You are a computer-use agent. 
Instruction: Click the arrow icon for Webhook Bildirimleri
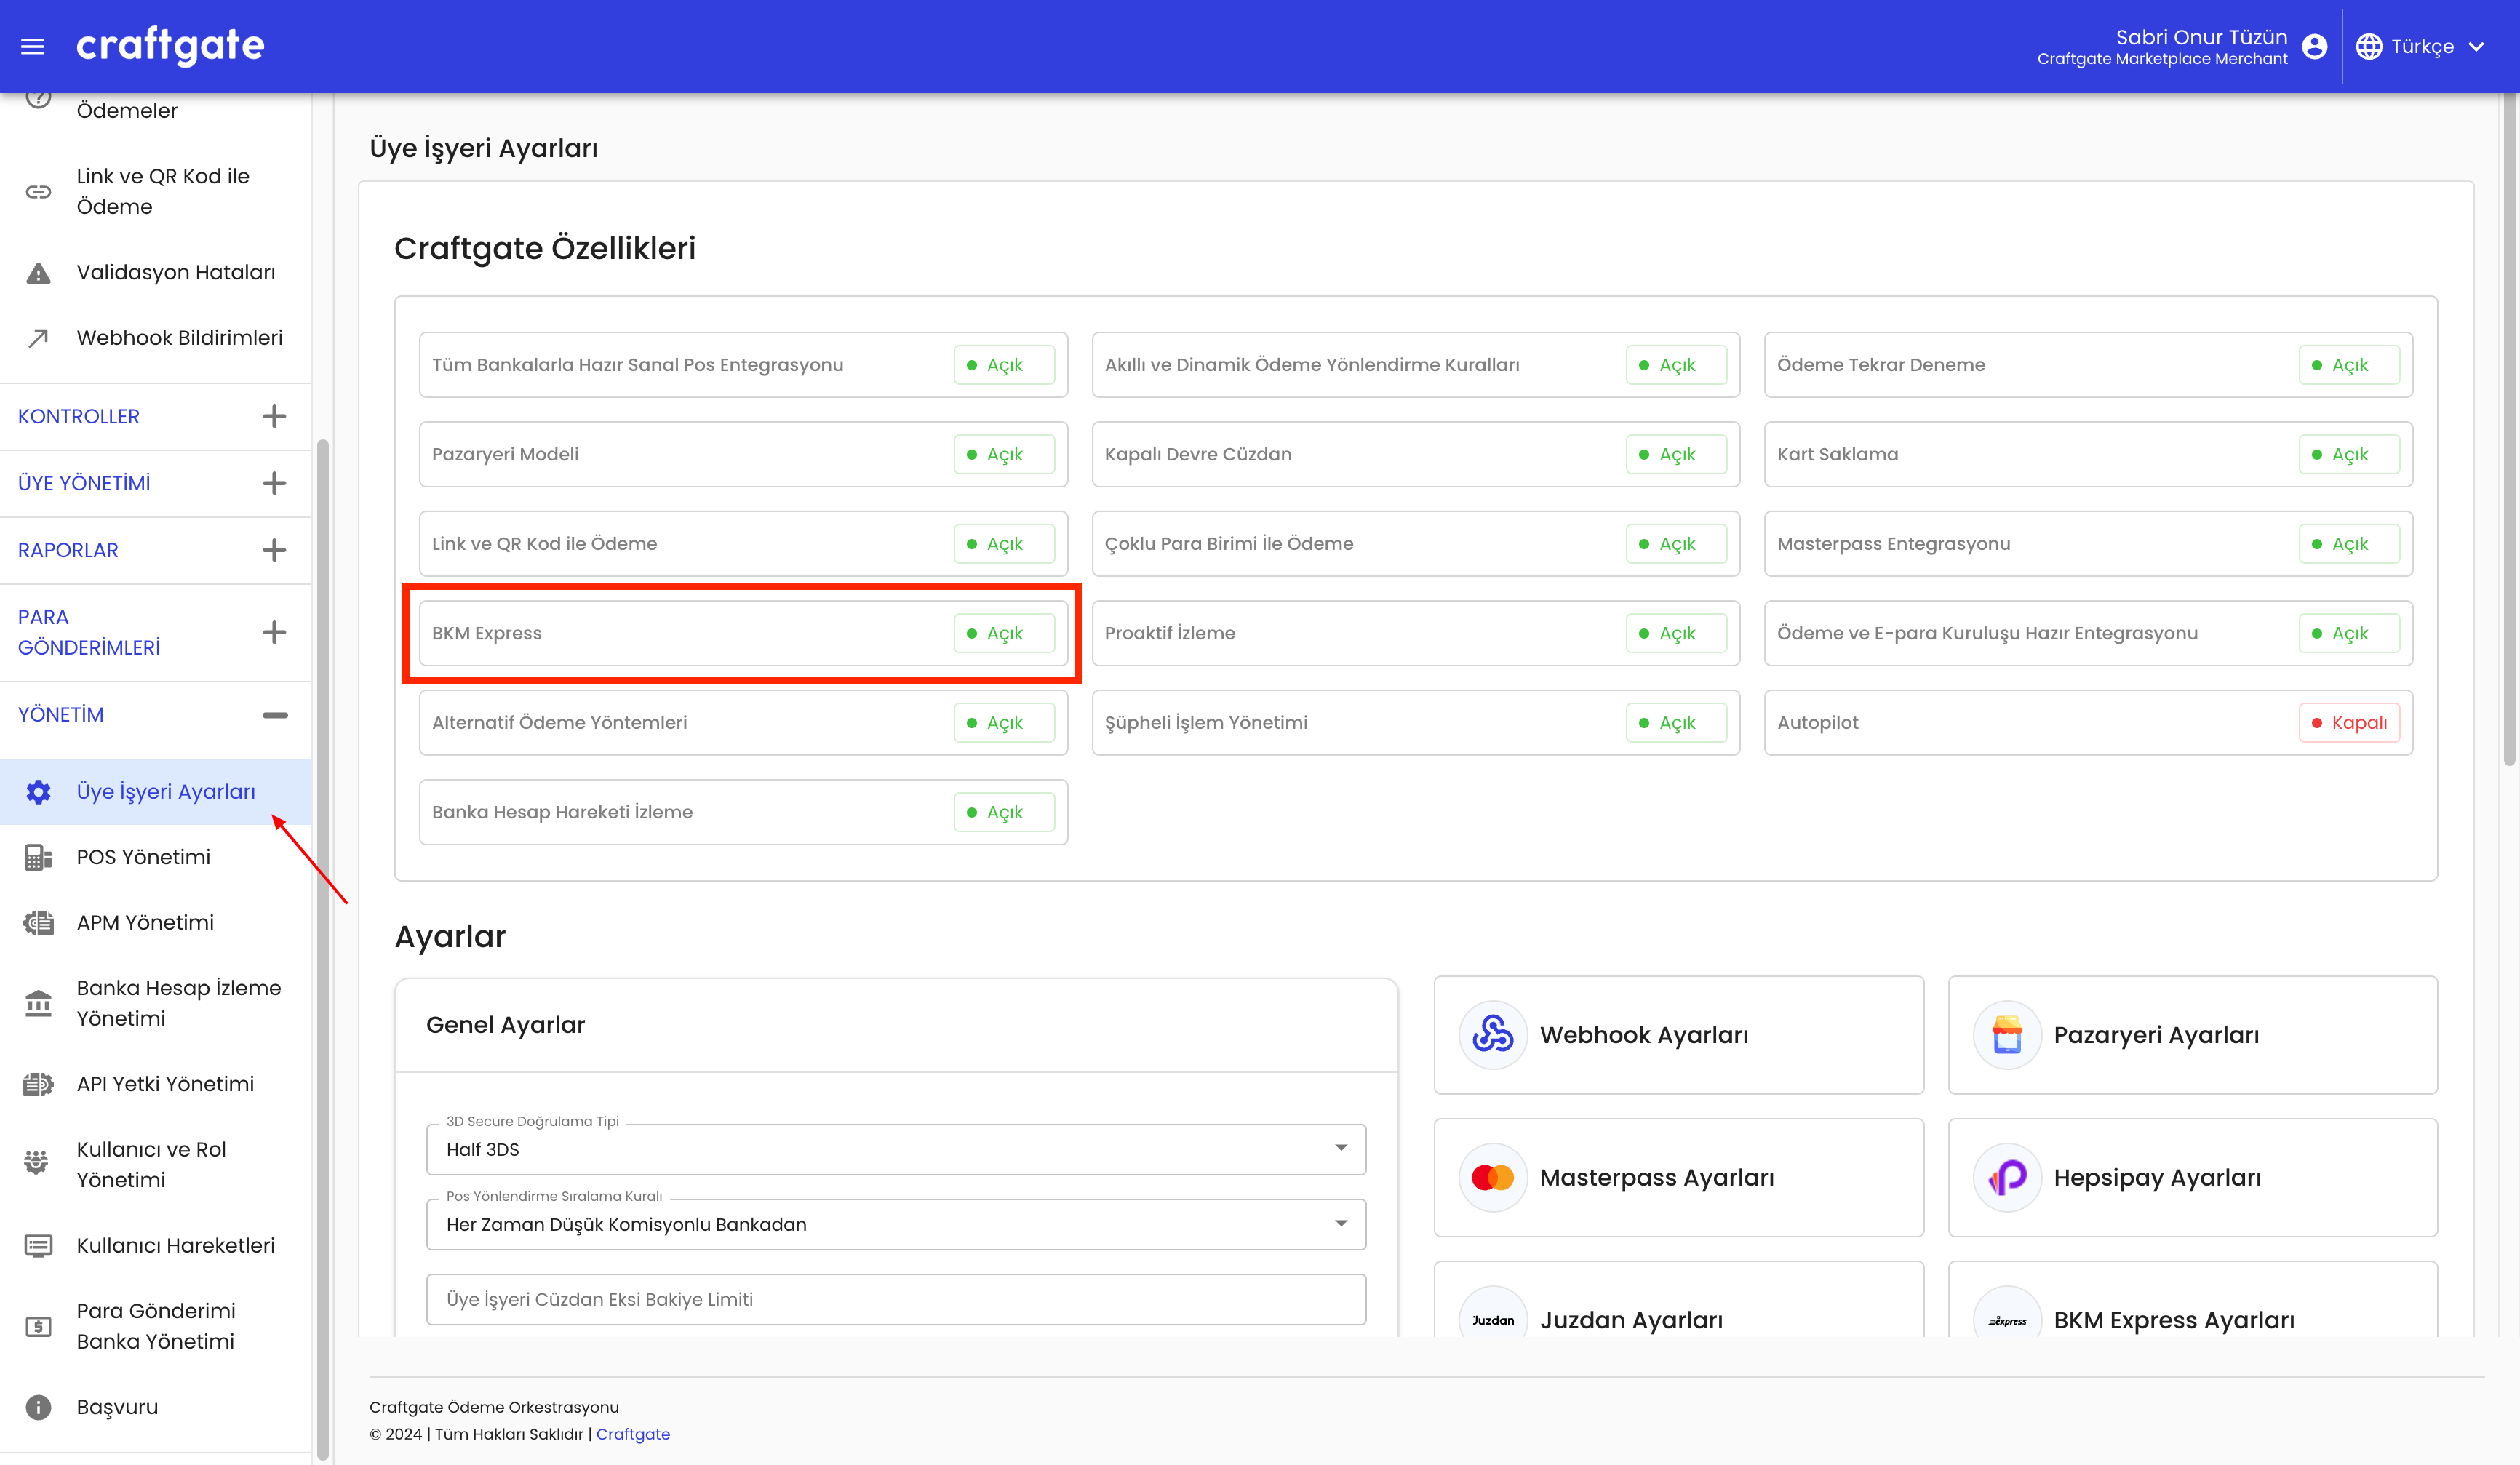tap(38, 338)
